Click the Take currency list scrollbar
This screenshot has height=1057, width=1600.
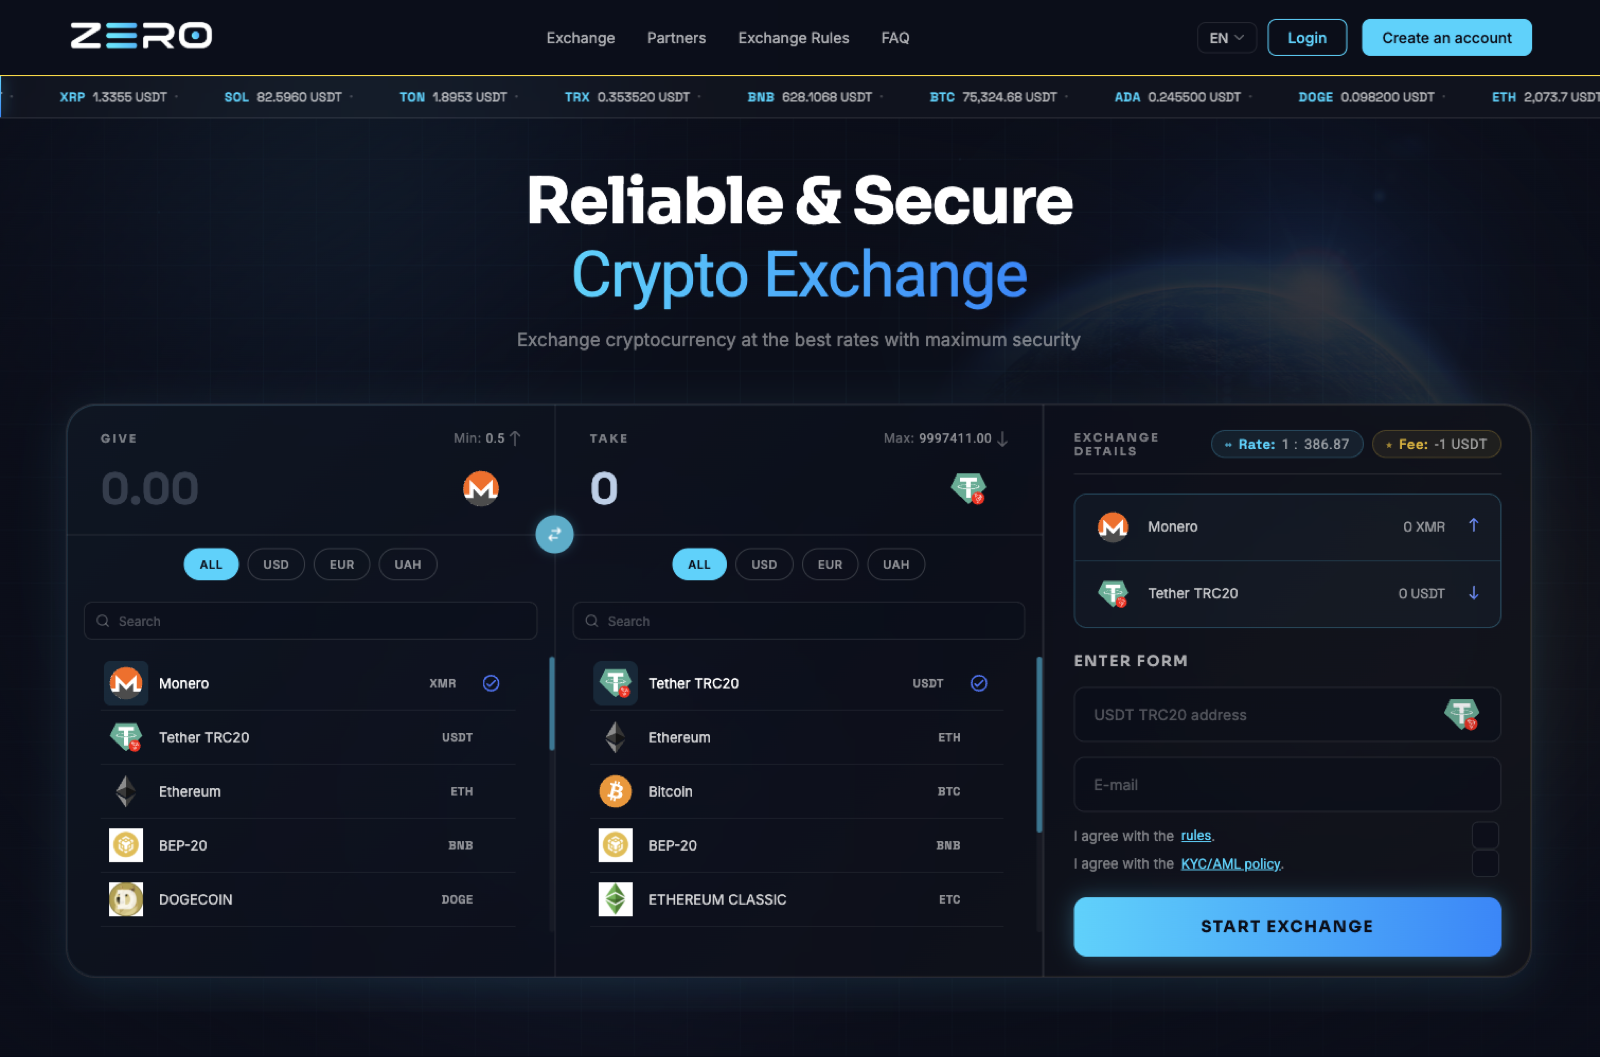coord(1040,745)
